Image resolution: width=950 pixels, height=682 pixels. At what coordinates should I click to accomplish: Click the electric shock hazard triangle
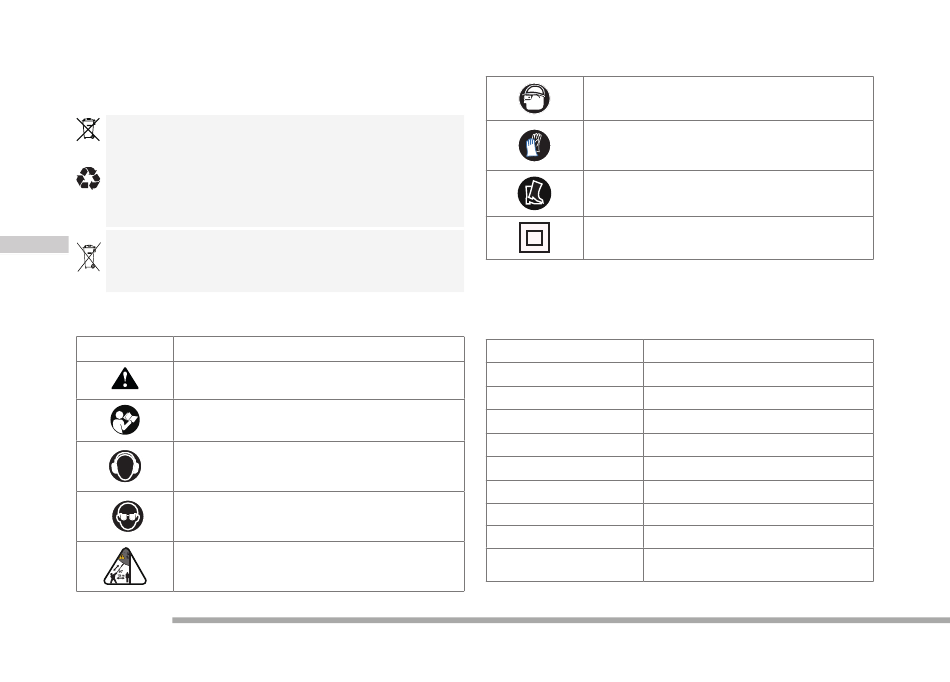[125, 567]
